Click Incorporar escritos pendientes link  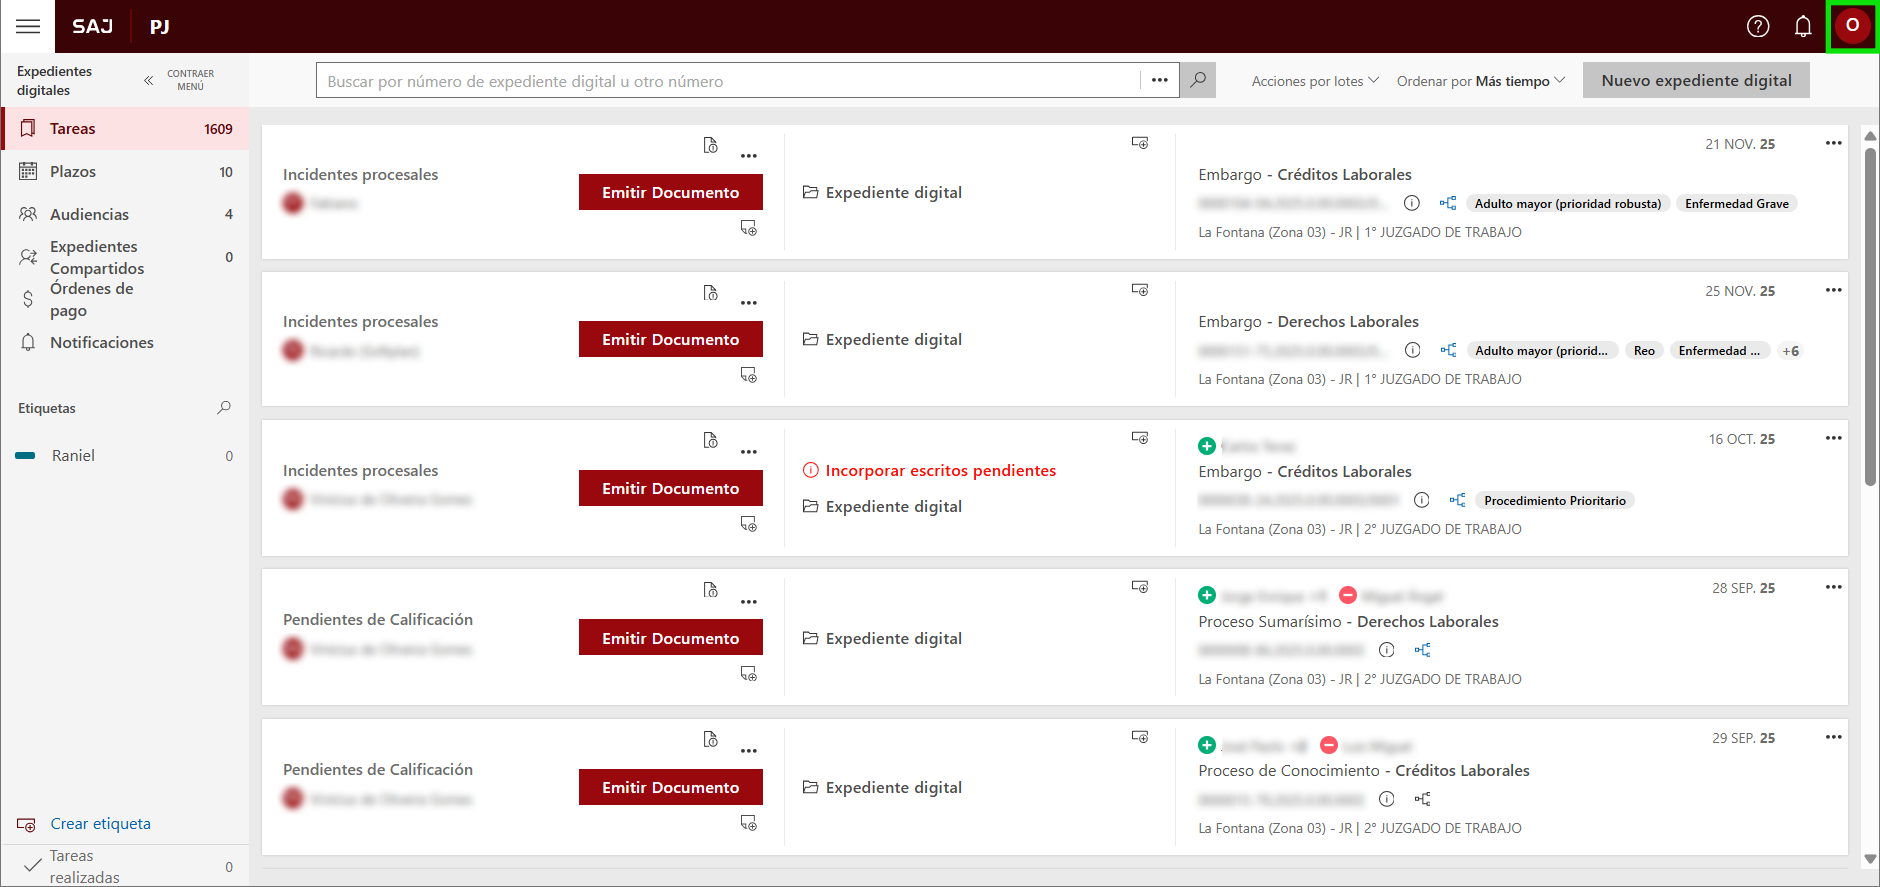click(x=940, y=471)
